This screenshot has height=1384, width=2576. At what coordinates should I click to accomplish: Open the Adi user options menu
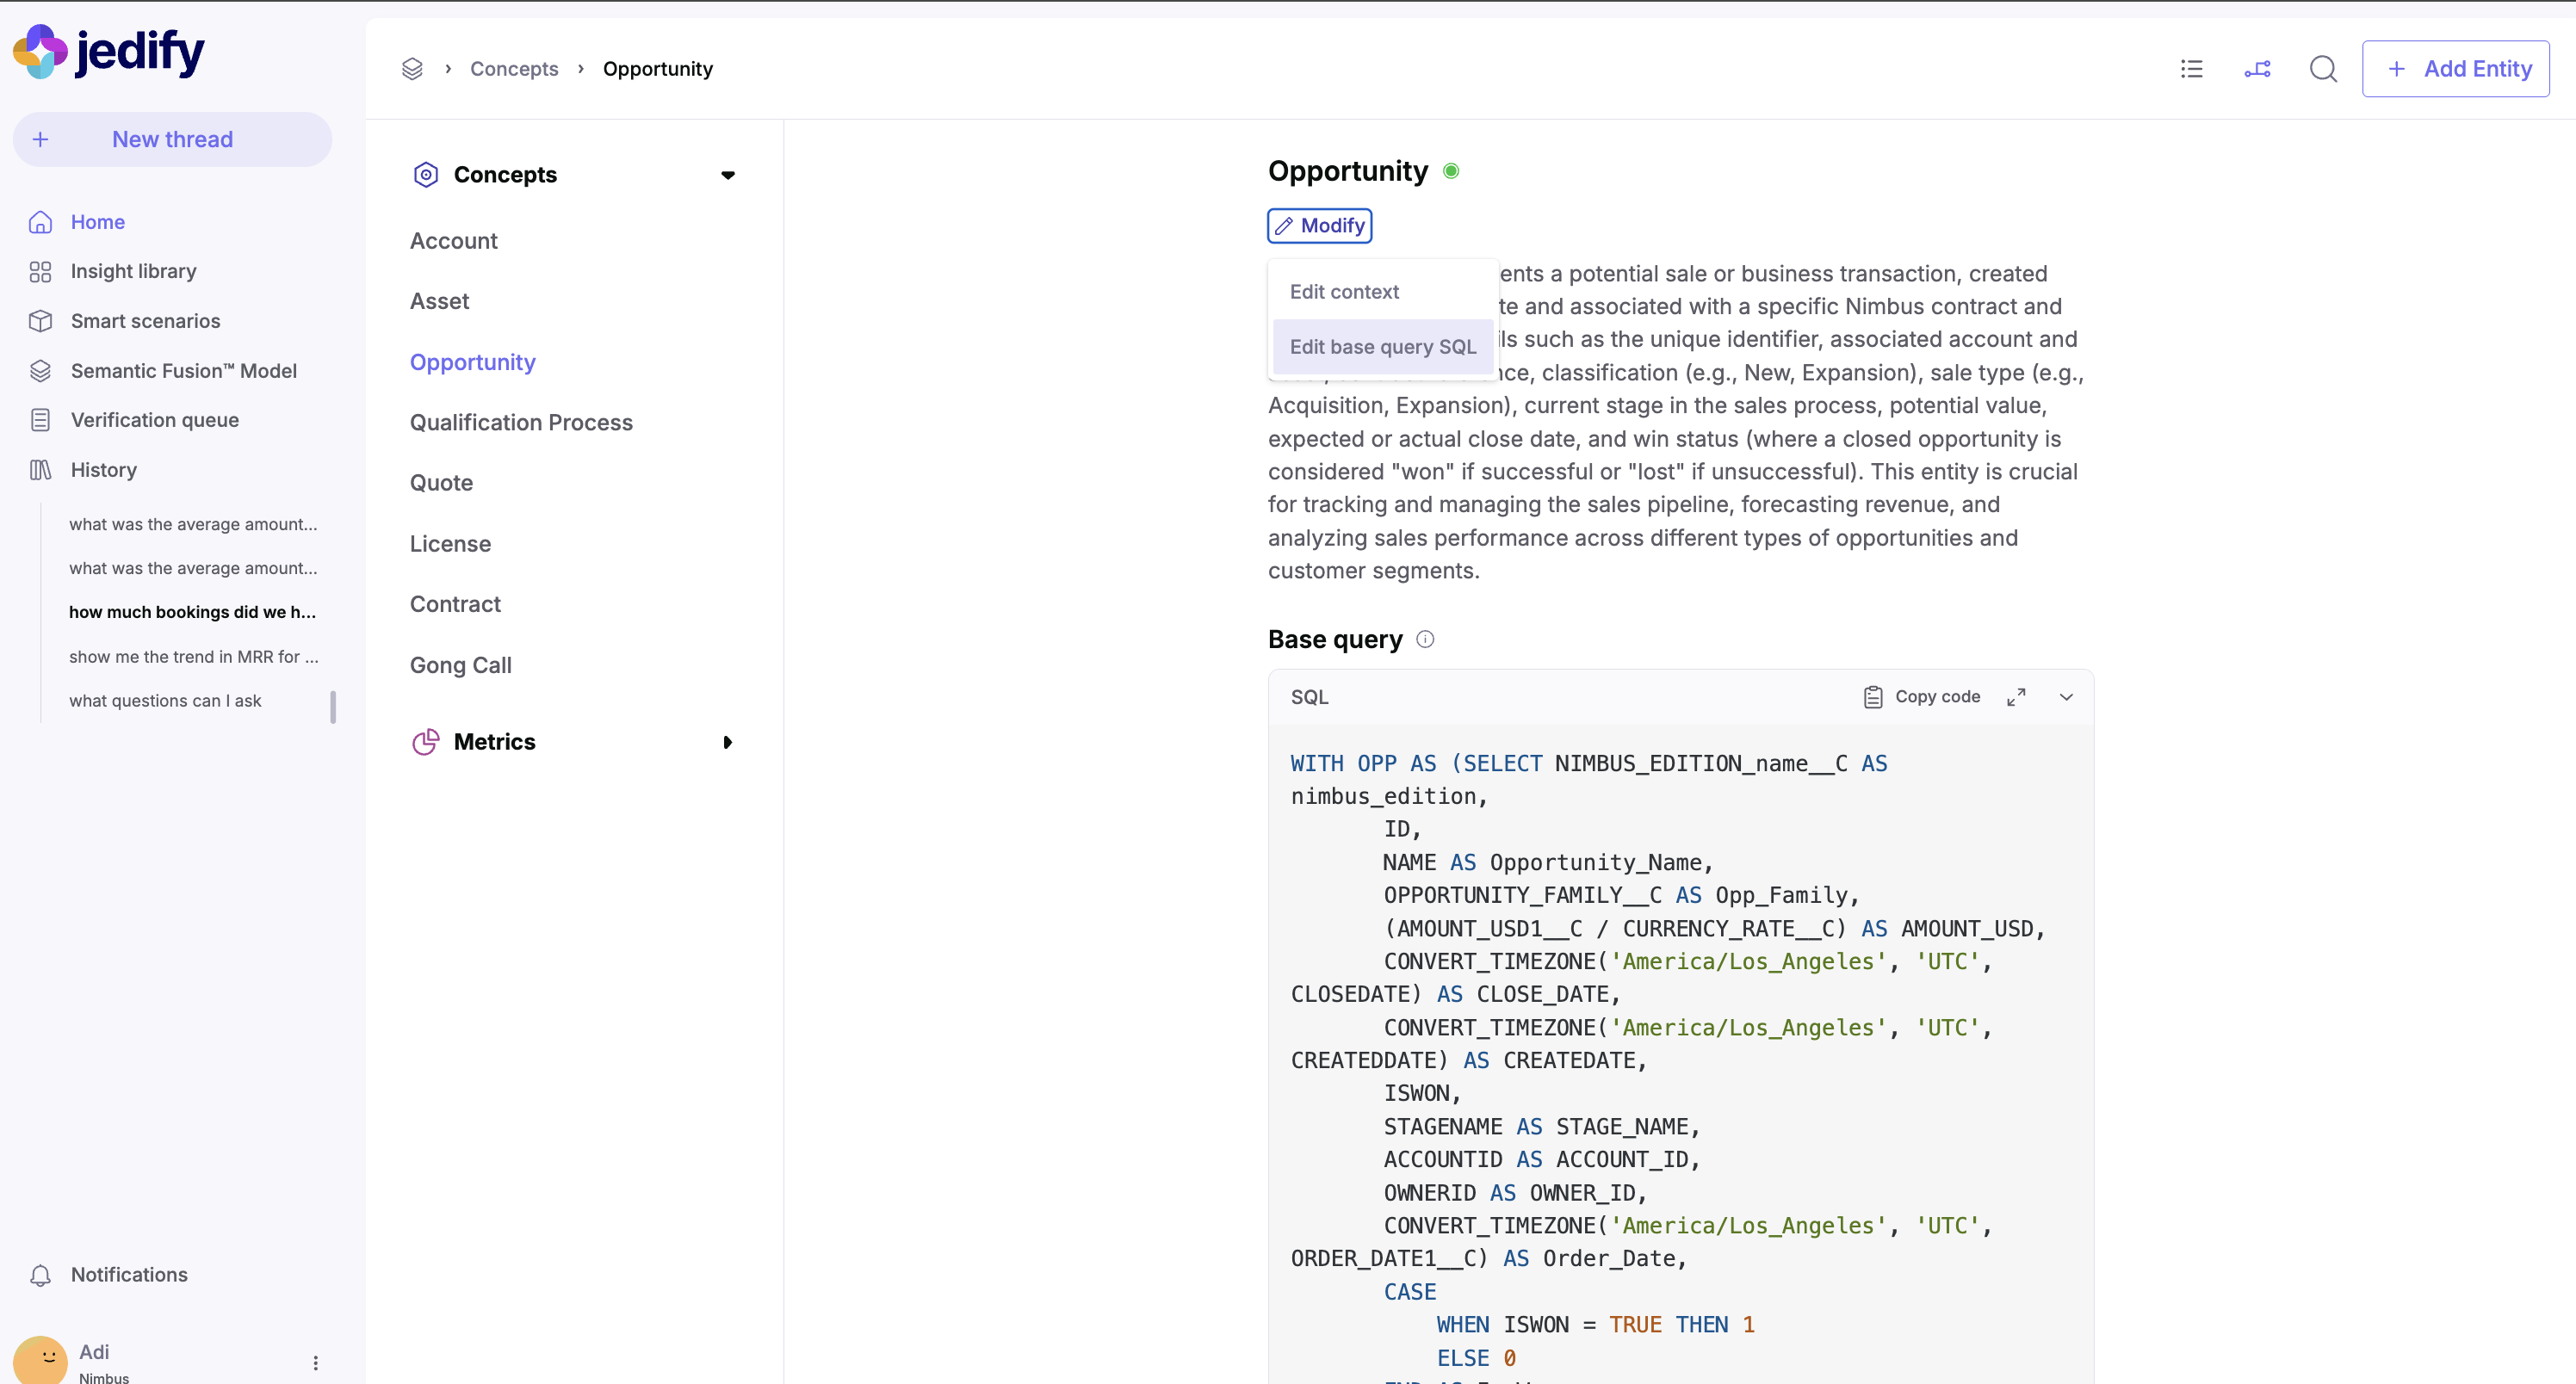coord(315,1363)
